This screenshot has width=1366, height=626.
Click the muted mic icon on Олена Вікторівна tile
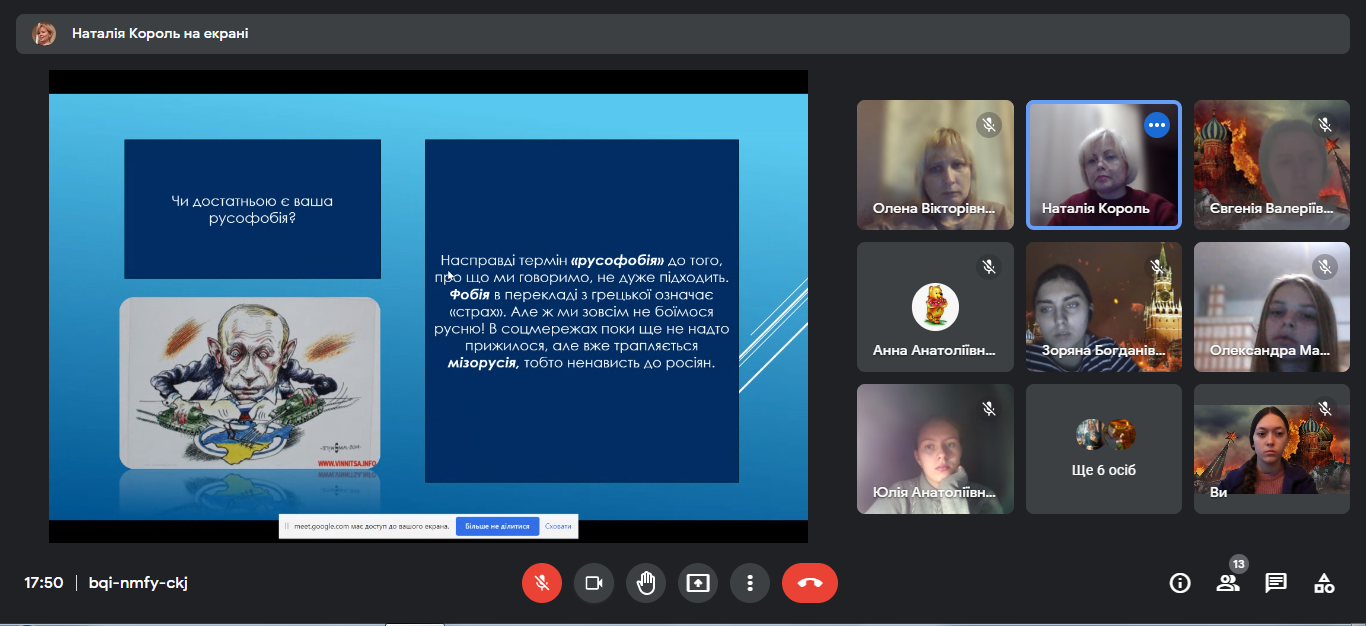click(989, 125)
